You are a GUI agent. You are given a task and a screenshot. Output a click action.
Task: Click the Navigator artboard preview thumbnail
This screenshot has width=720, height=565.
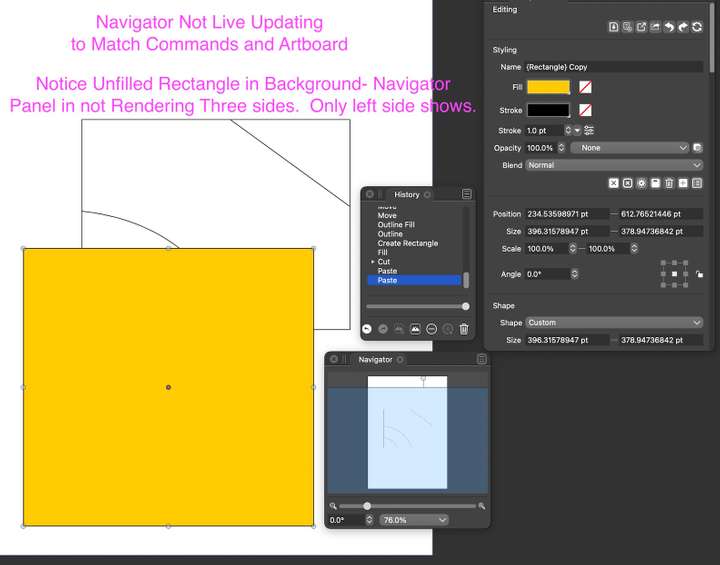pos(407,433)
